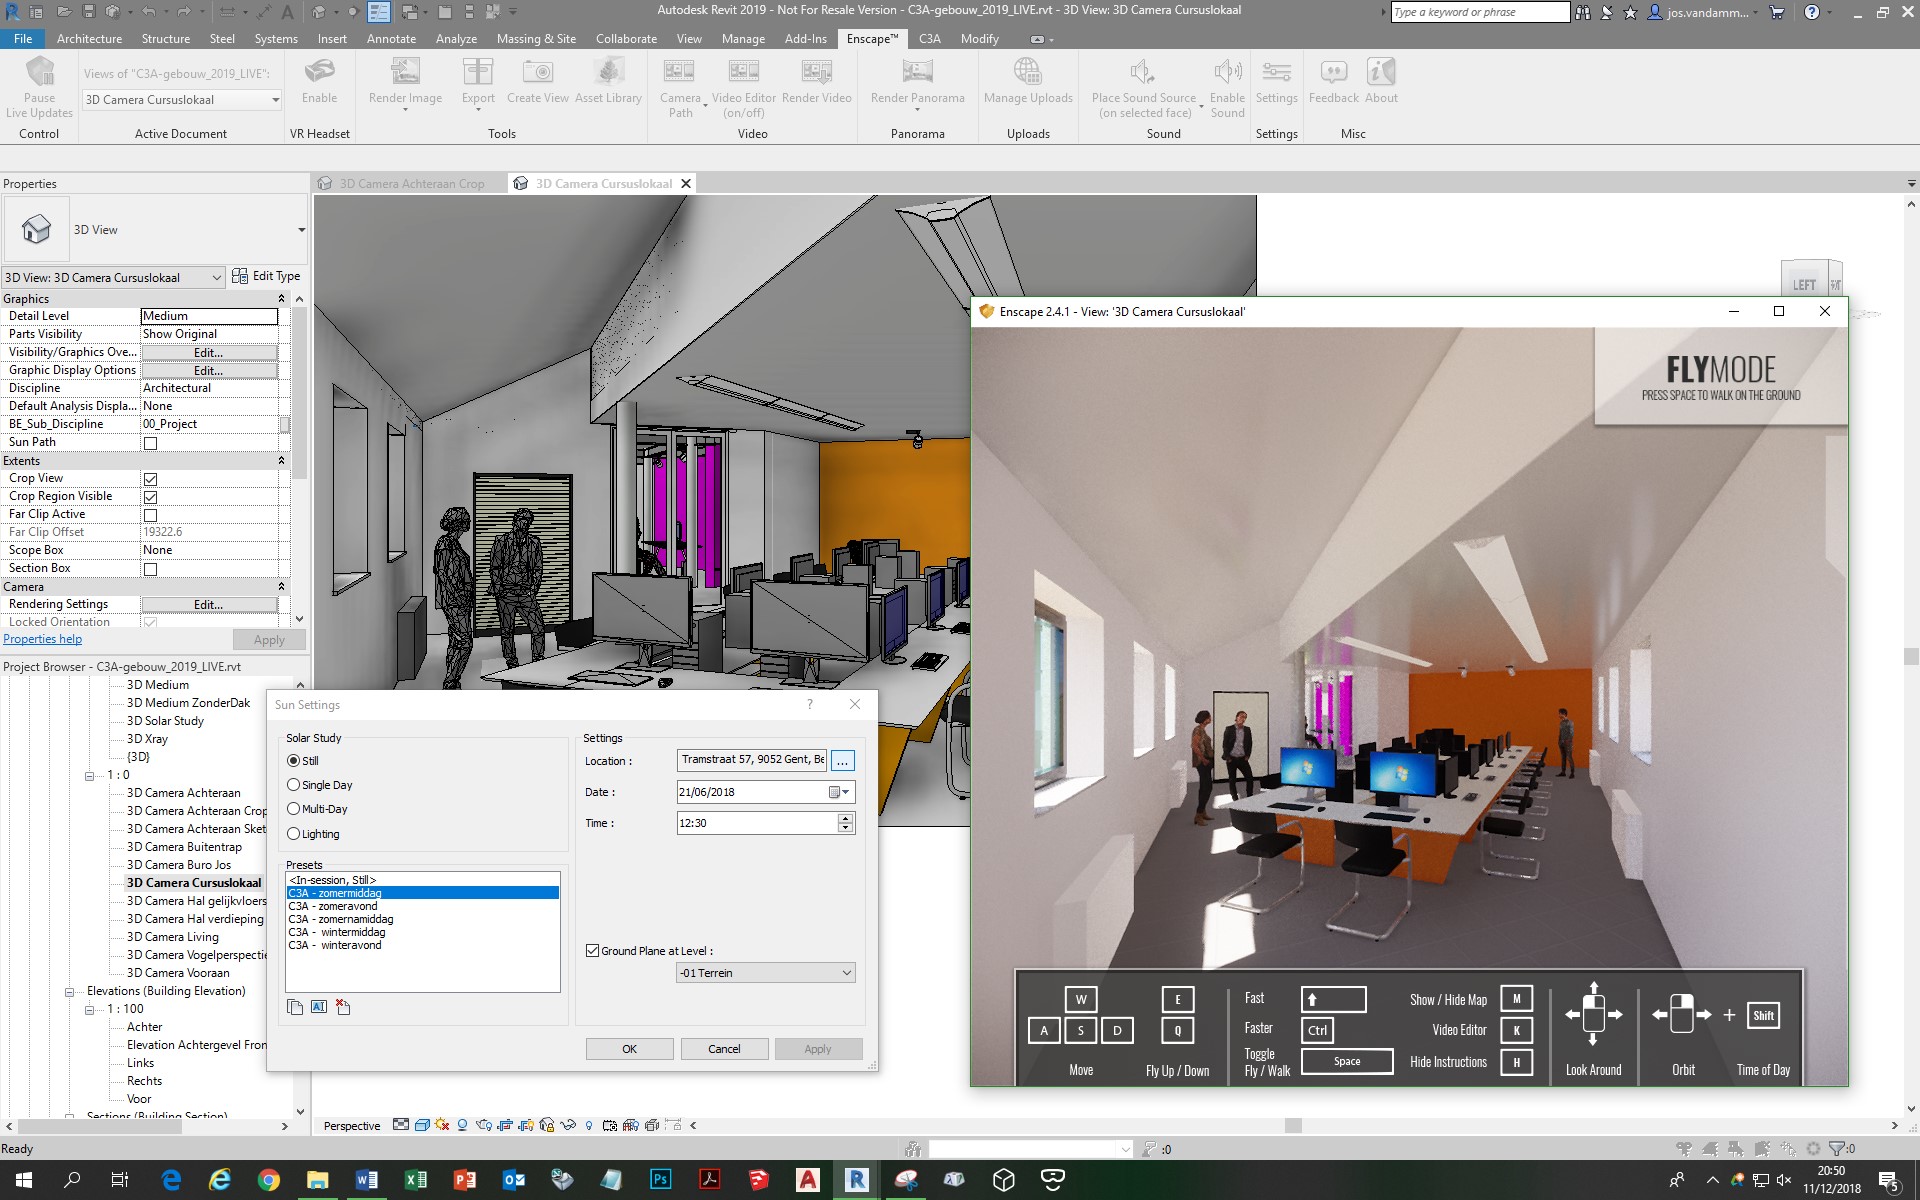Click Enable Sound icon
Viewport: 1920px width, 1200px height.
click(x=1227, y=72)
